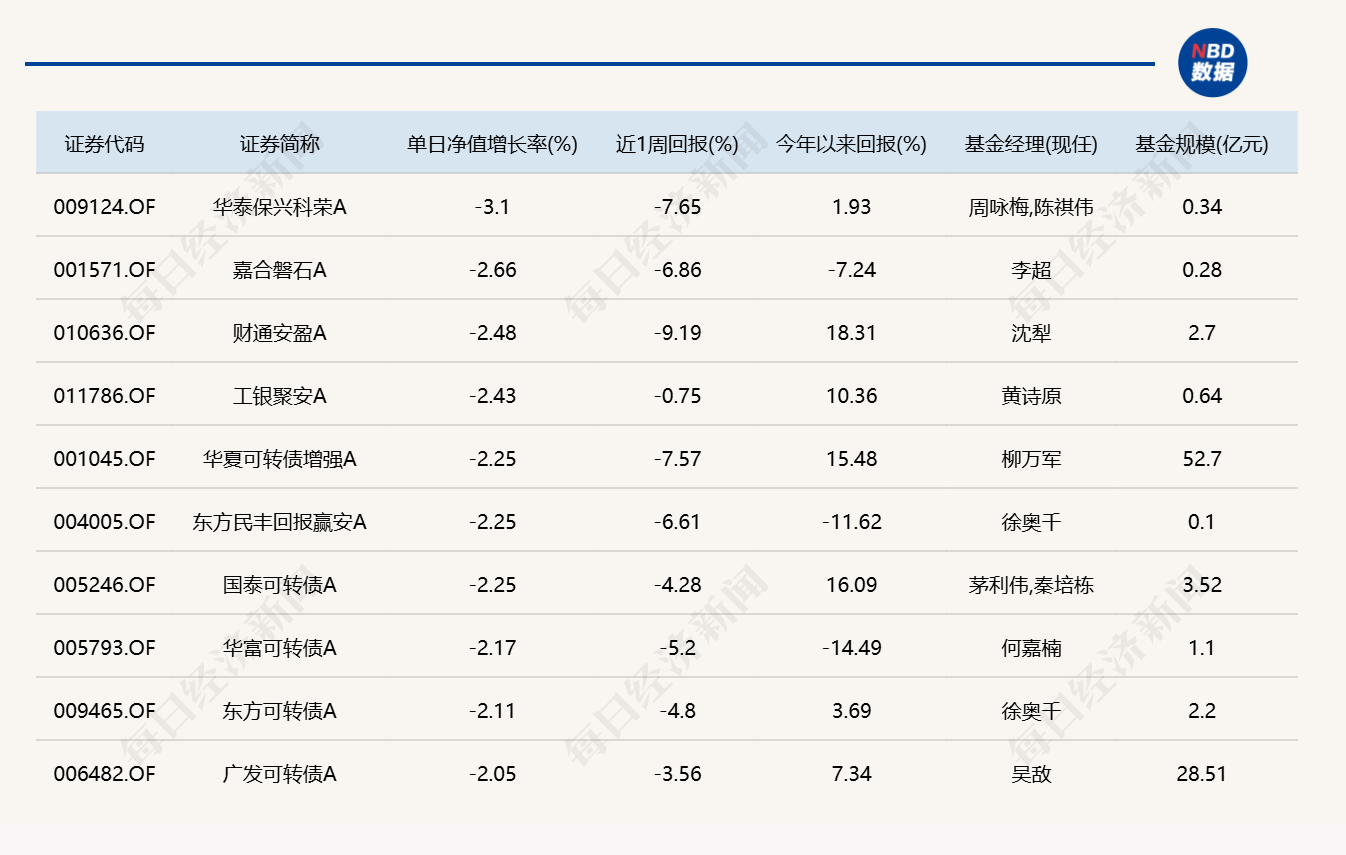Screen dimensions: 1346x855
Task: Select fund name 嘉合磐石A
Action: pyautogui.click(x=280, y=270)
